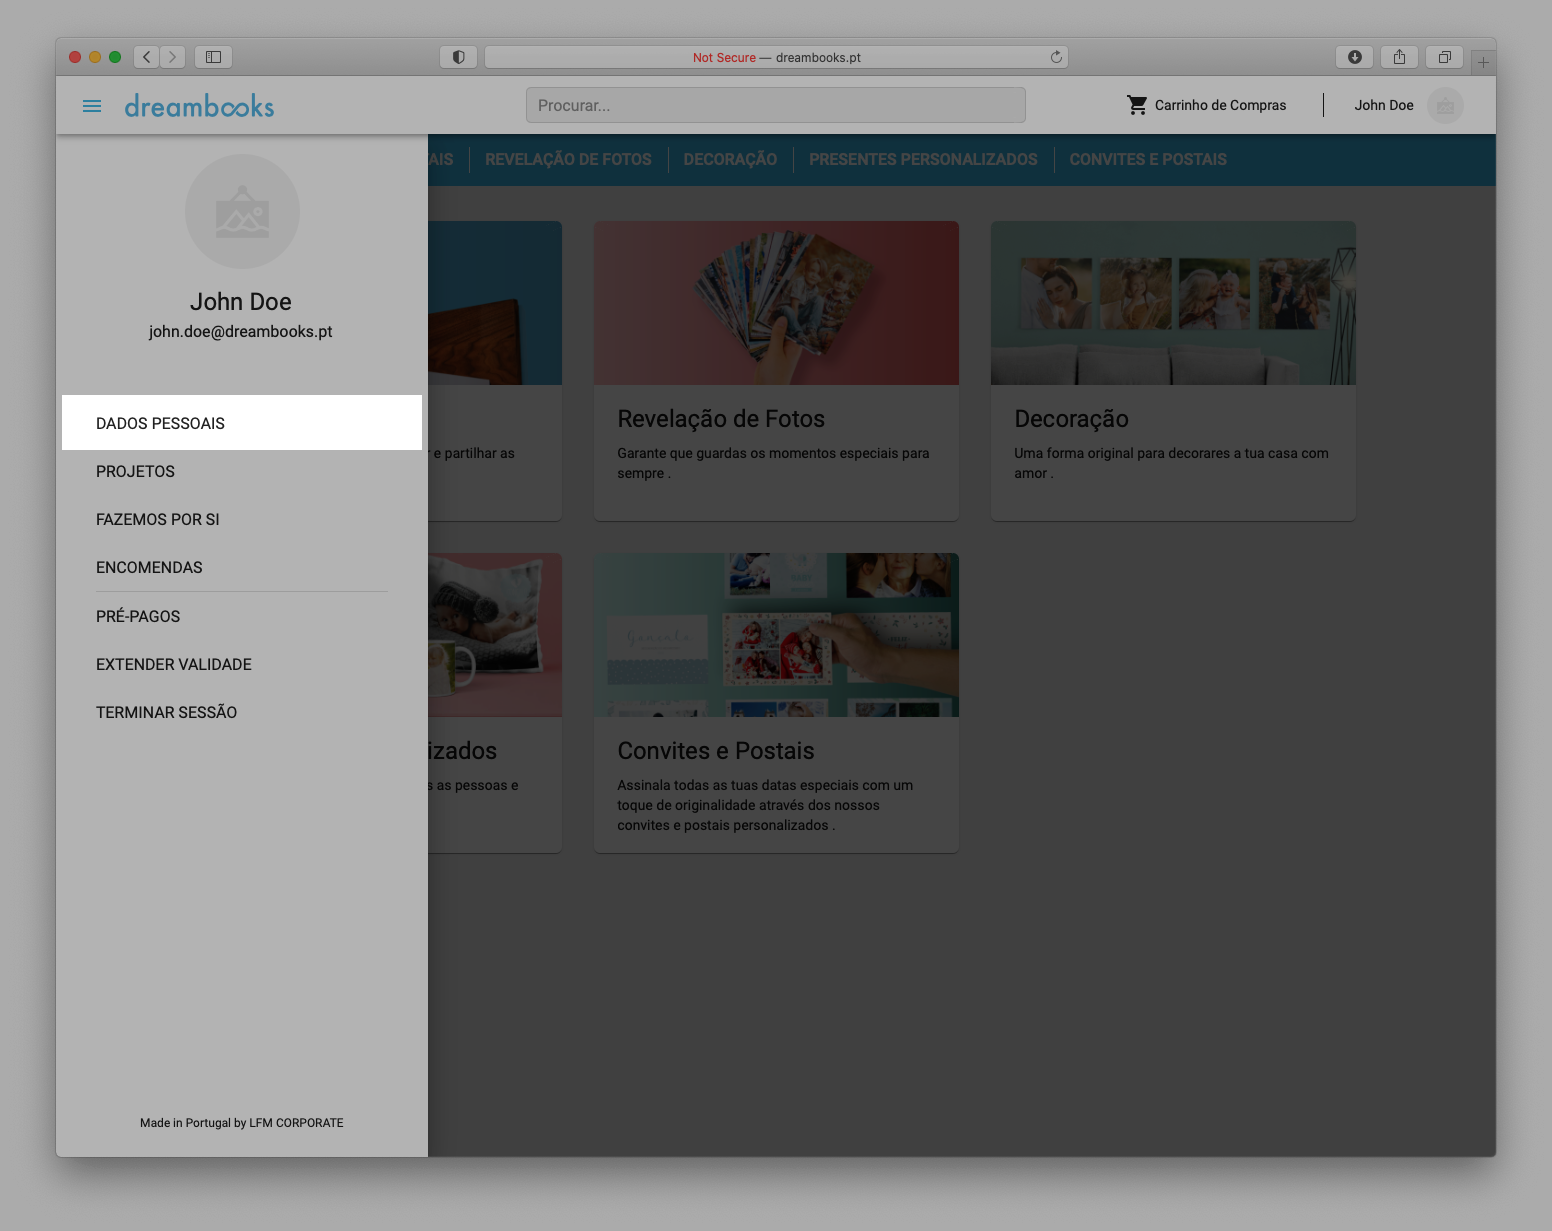Open PROJETOS in the side menu
This screenshot has height=1231, width=1552.
[136, 471]
